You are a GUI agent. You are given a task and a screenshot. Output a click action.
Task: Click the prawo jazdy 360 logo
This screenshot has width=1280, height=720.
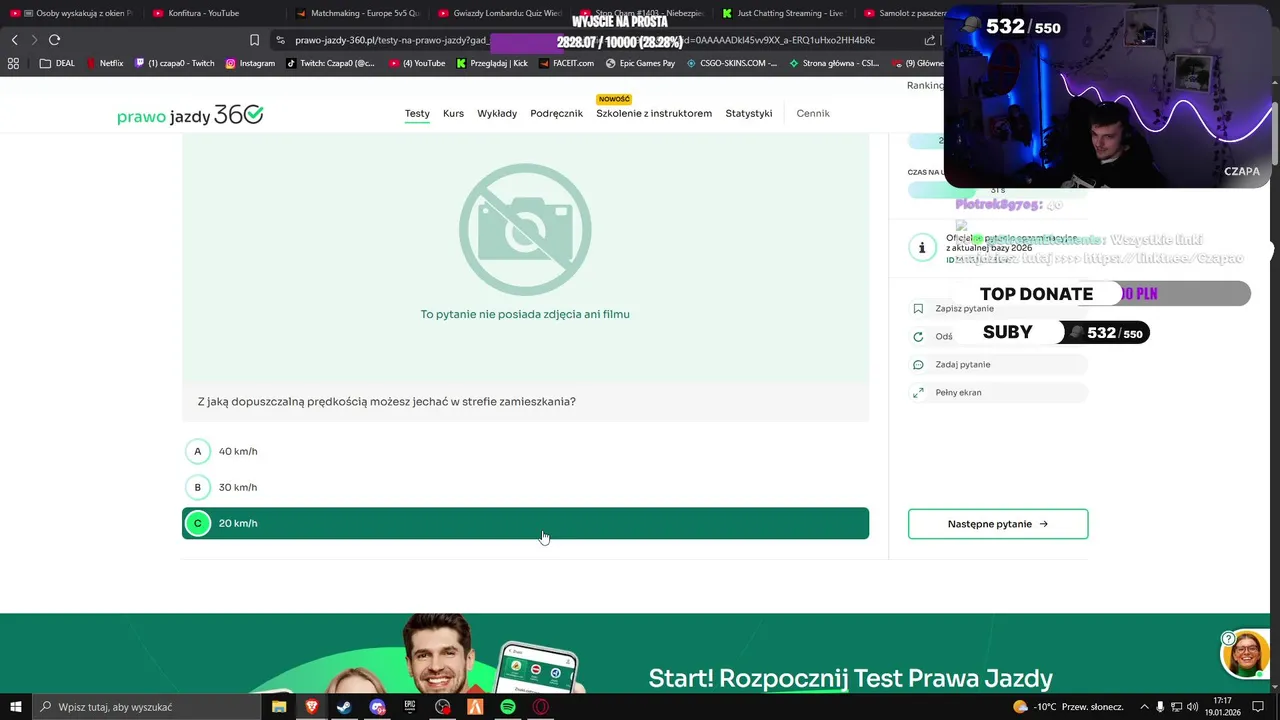coord(190,115)
